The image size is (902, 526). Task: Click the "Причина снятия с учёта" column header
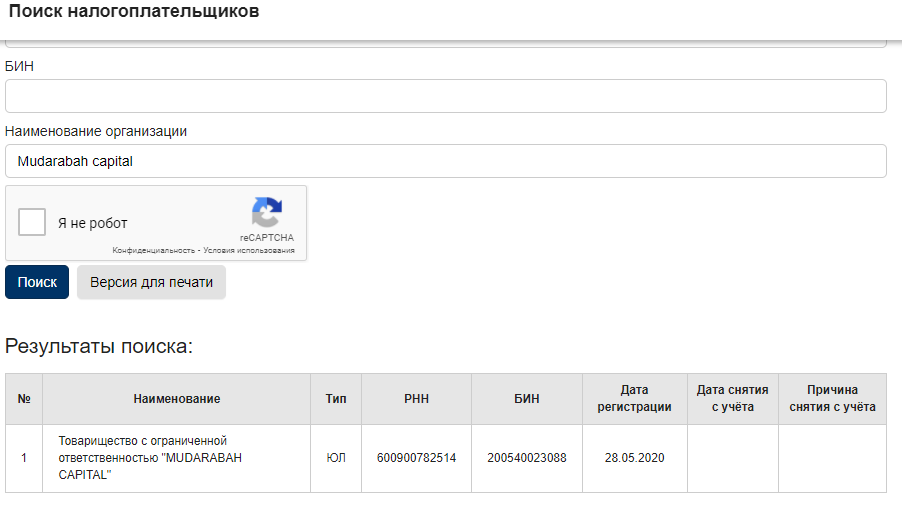[x=832, y=398]
